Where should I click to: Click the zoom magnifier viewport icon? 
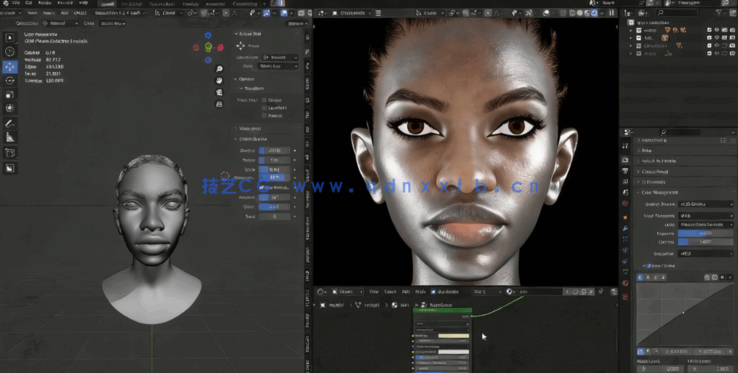219,69
